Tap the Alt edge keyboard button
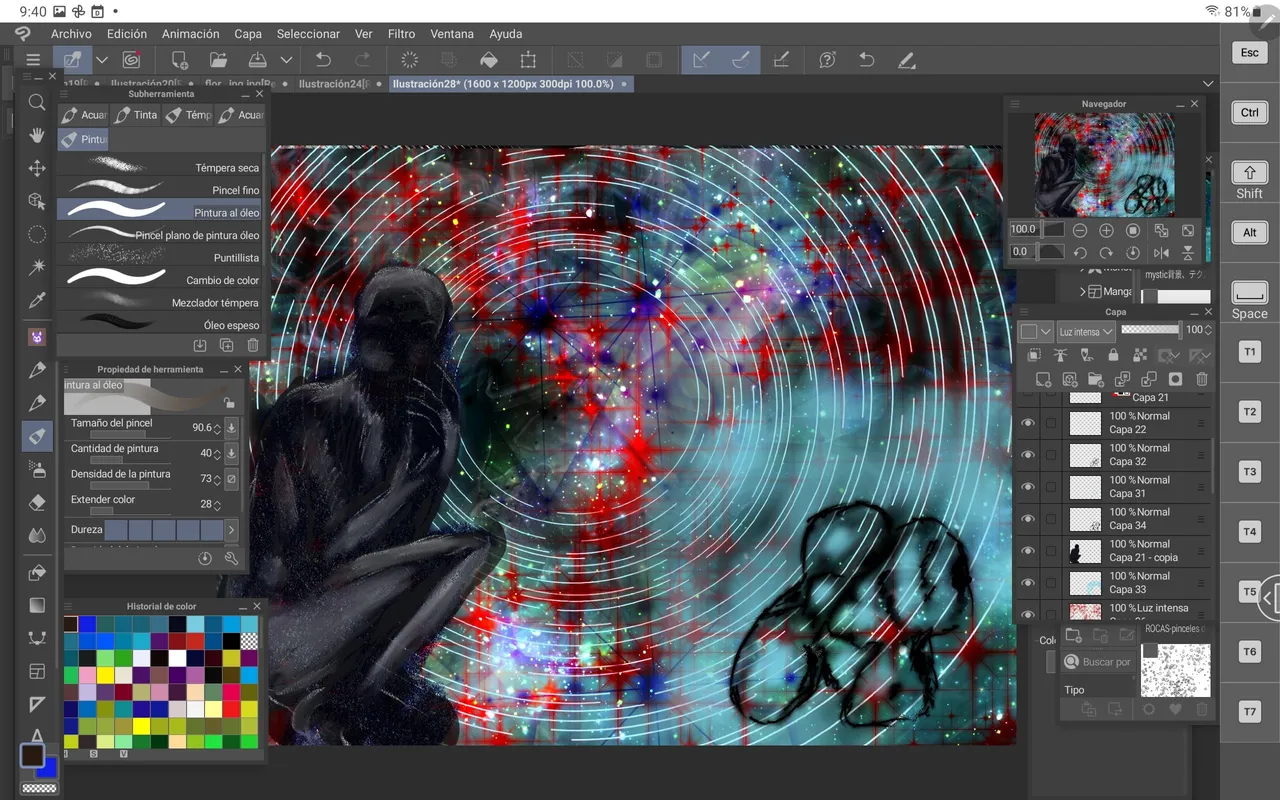The height and width of the screenshot is (800, 1280). pyautogui.click(x=1250, y=233)
